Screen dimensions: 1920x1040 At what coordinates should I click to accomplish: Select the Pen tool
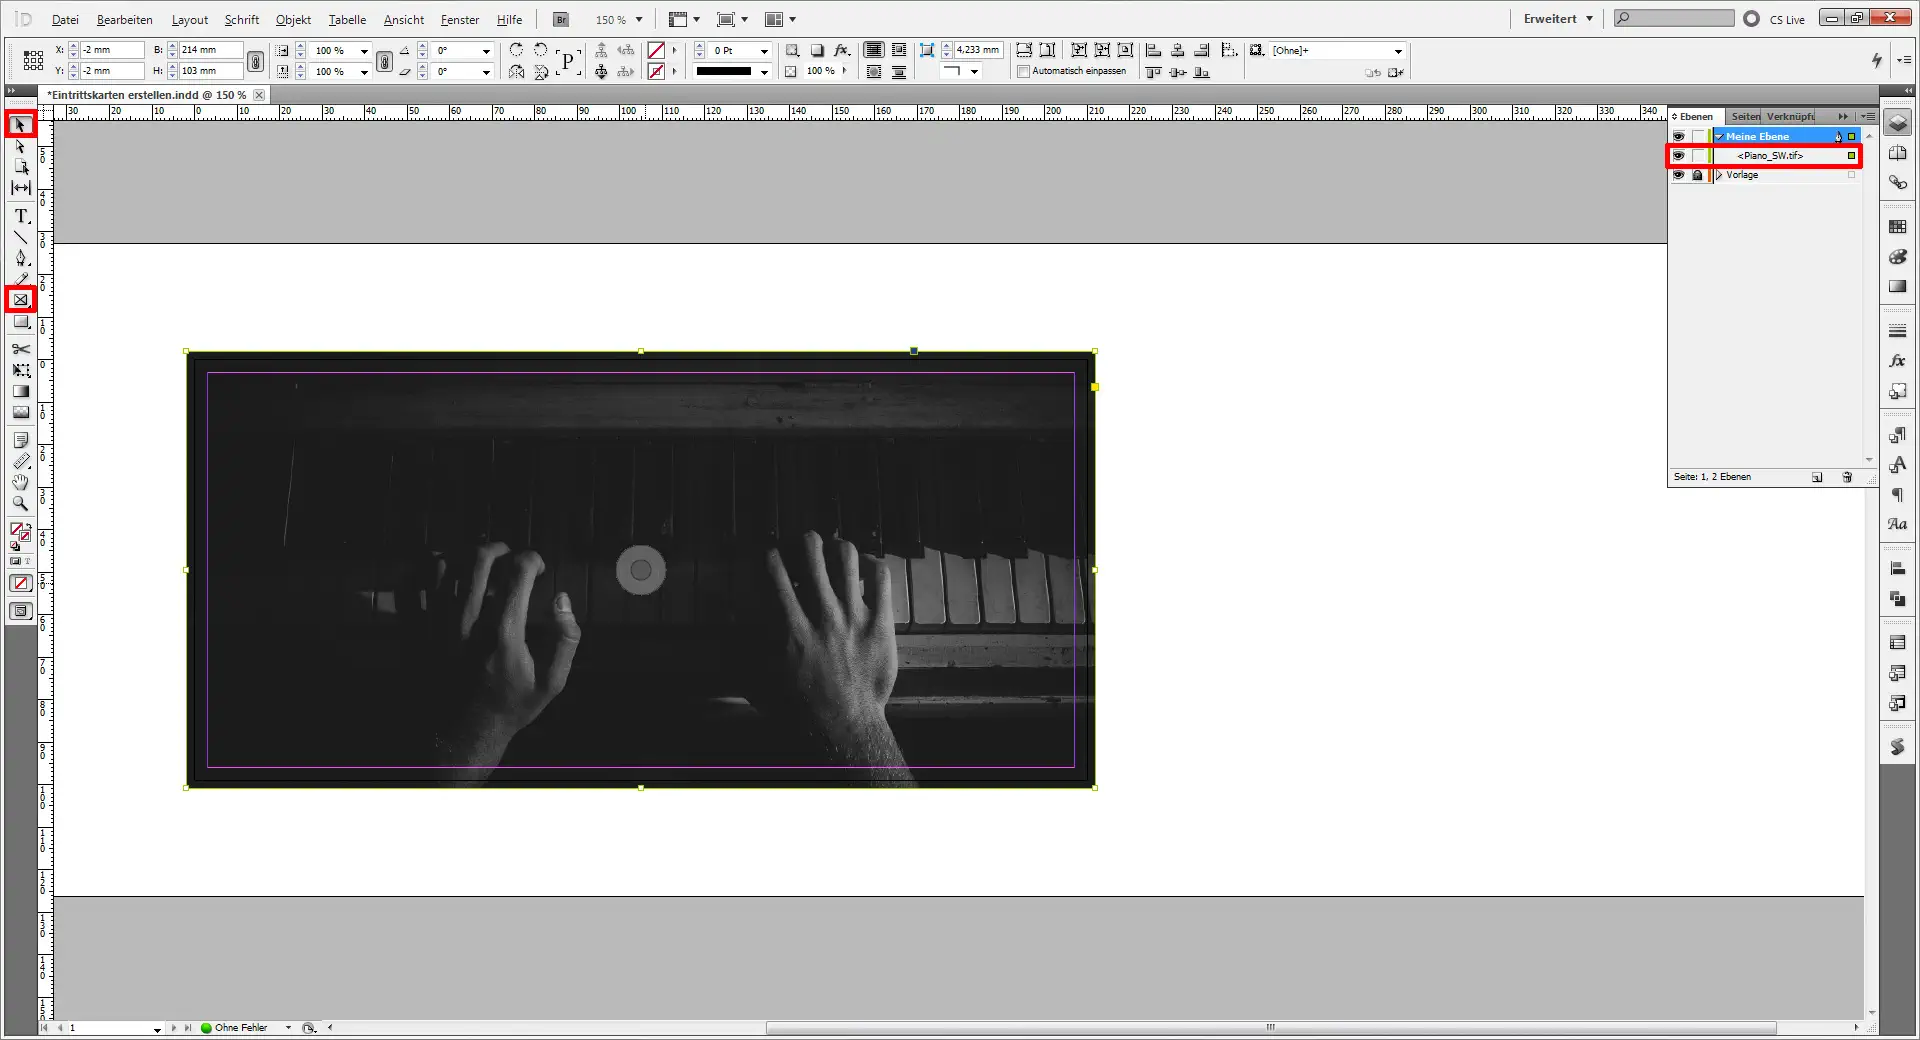(19, 258)
